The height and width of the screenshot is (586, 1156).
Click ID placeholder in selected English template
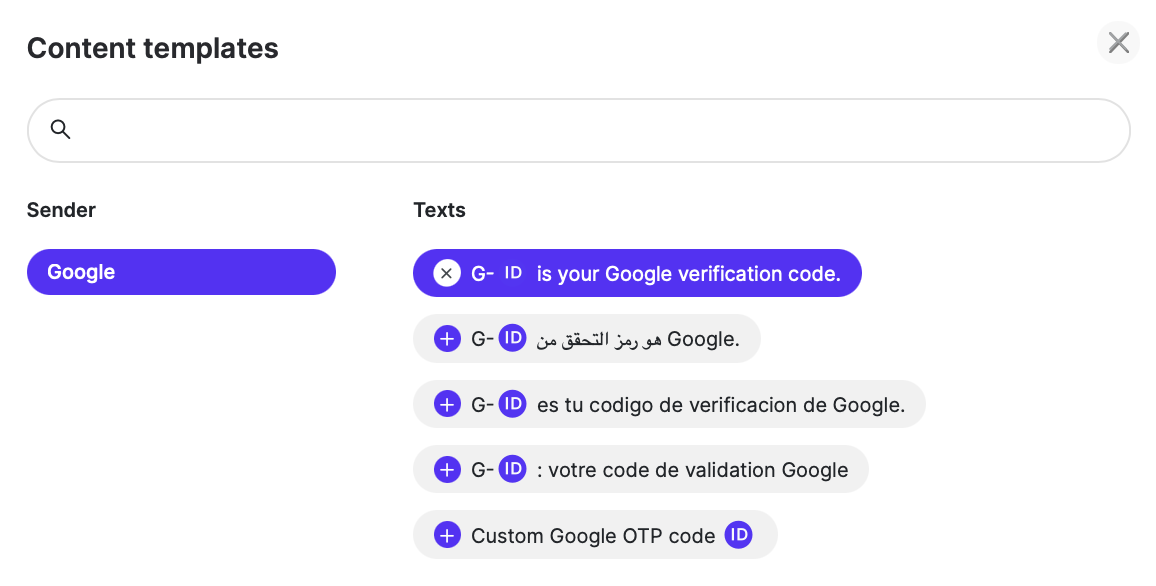512,273
